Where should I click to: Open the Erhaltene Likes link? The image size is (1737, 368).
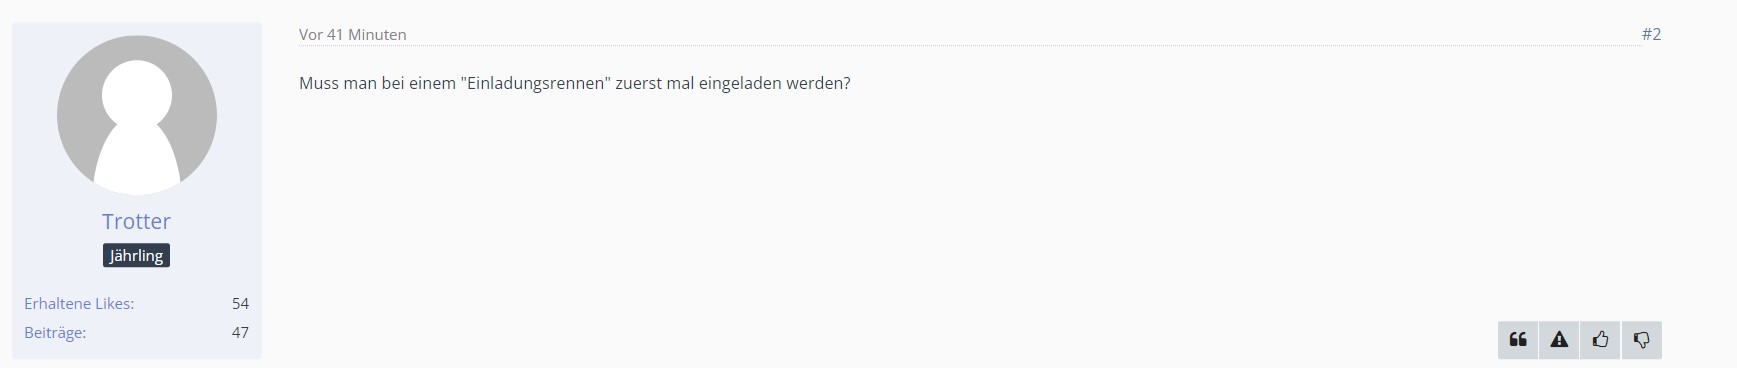coord(79,303)
